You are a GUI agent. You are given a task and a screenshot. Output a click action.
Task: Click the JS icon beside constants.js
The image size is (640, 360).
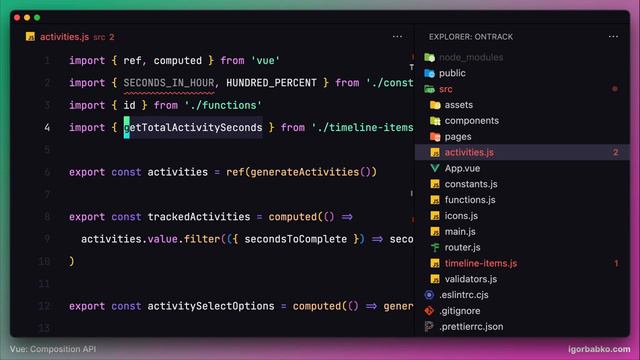point(435,184)
